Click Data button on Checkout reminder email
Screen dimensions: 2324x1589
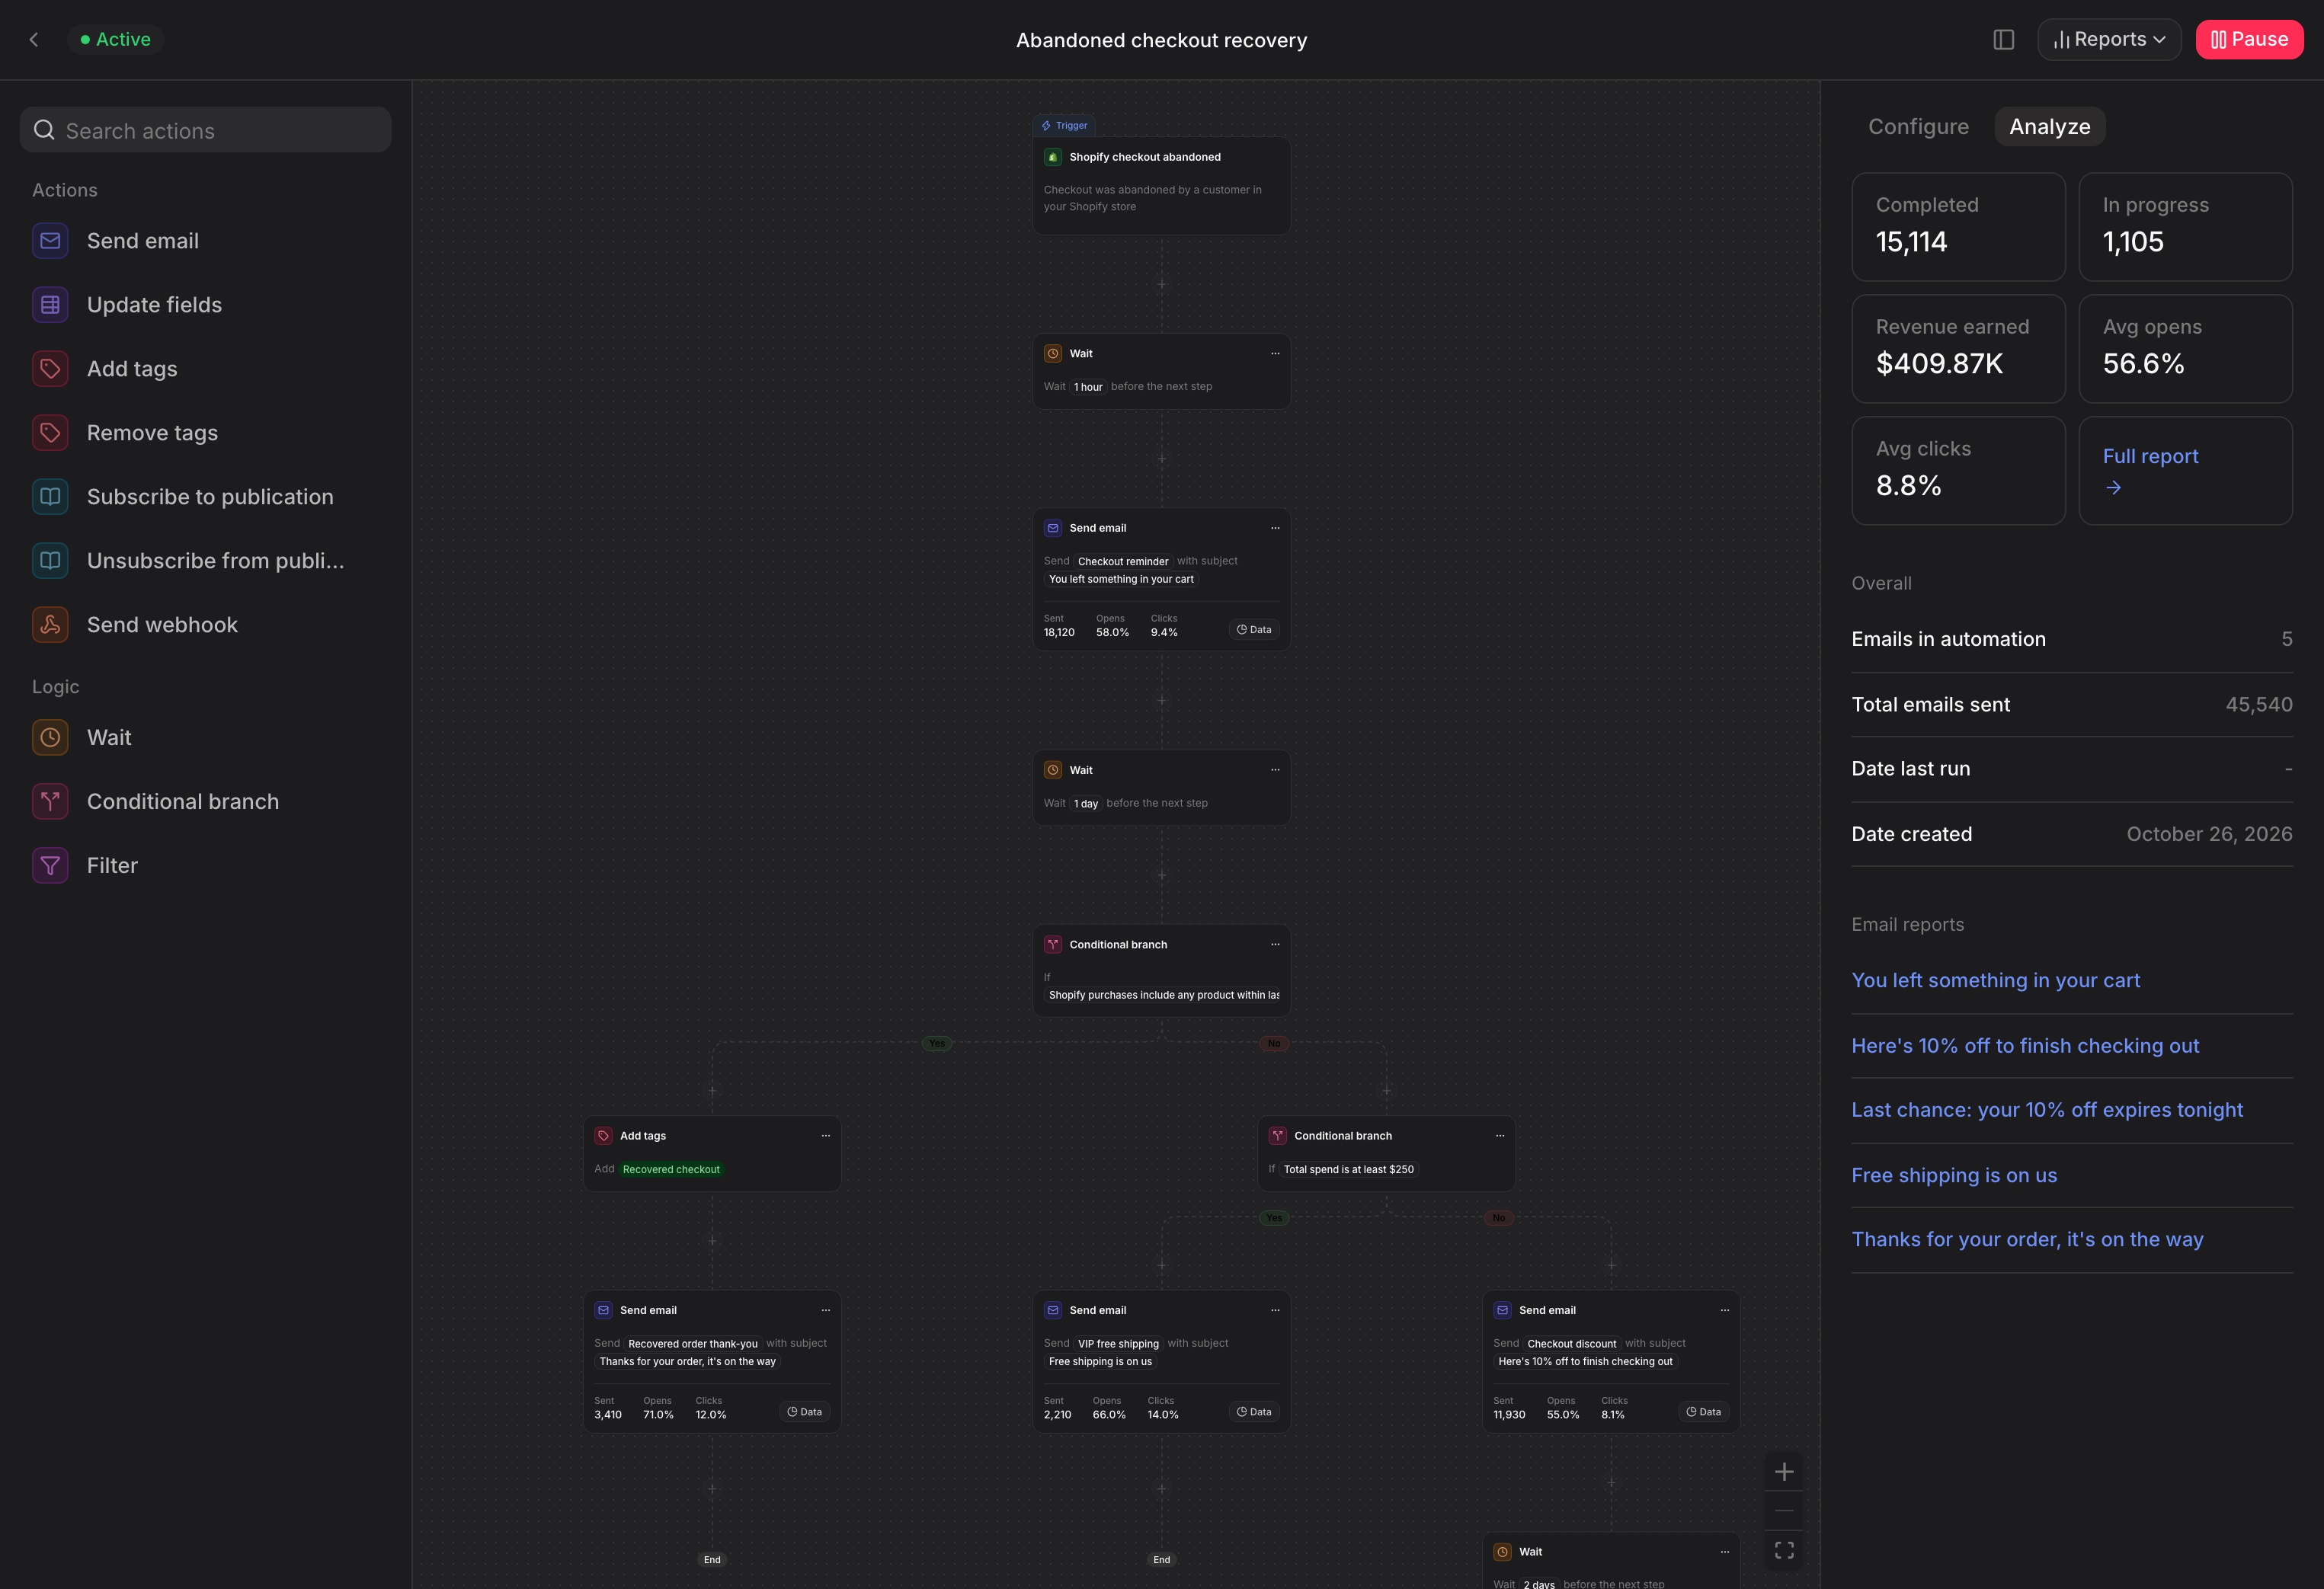coord(1254,630)
